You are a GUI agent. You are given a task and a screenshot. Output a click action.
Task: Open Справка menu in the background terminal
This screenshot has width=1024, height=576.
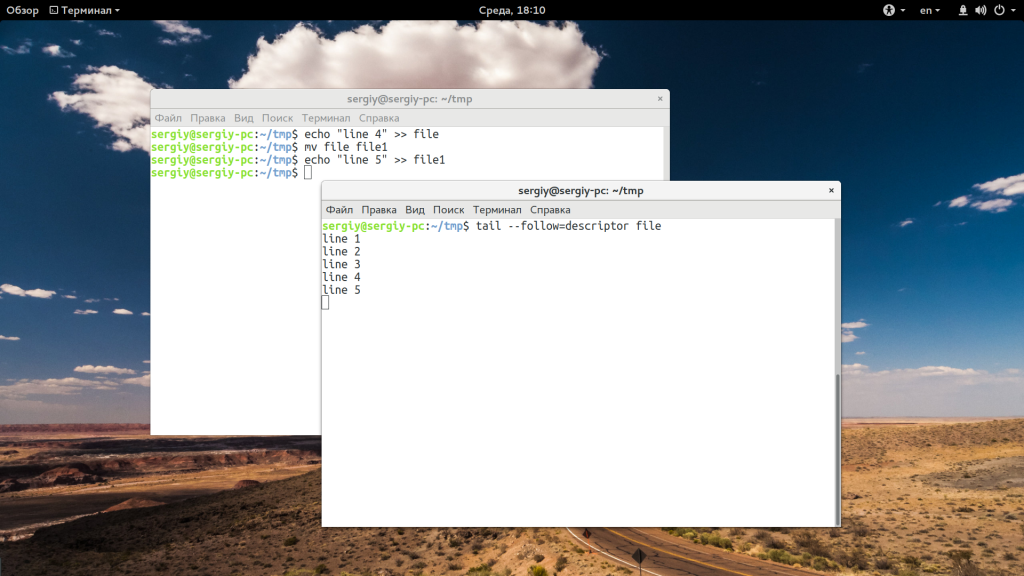point(379,118)
